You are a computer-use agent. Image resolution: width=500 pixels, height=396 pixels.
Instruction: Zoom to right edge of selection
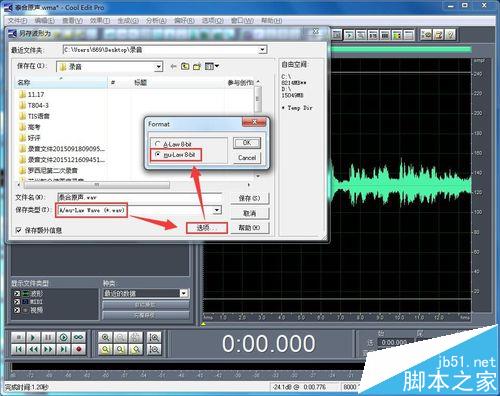click(135, 349)
